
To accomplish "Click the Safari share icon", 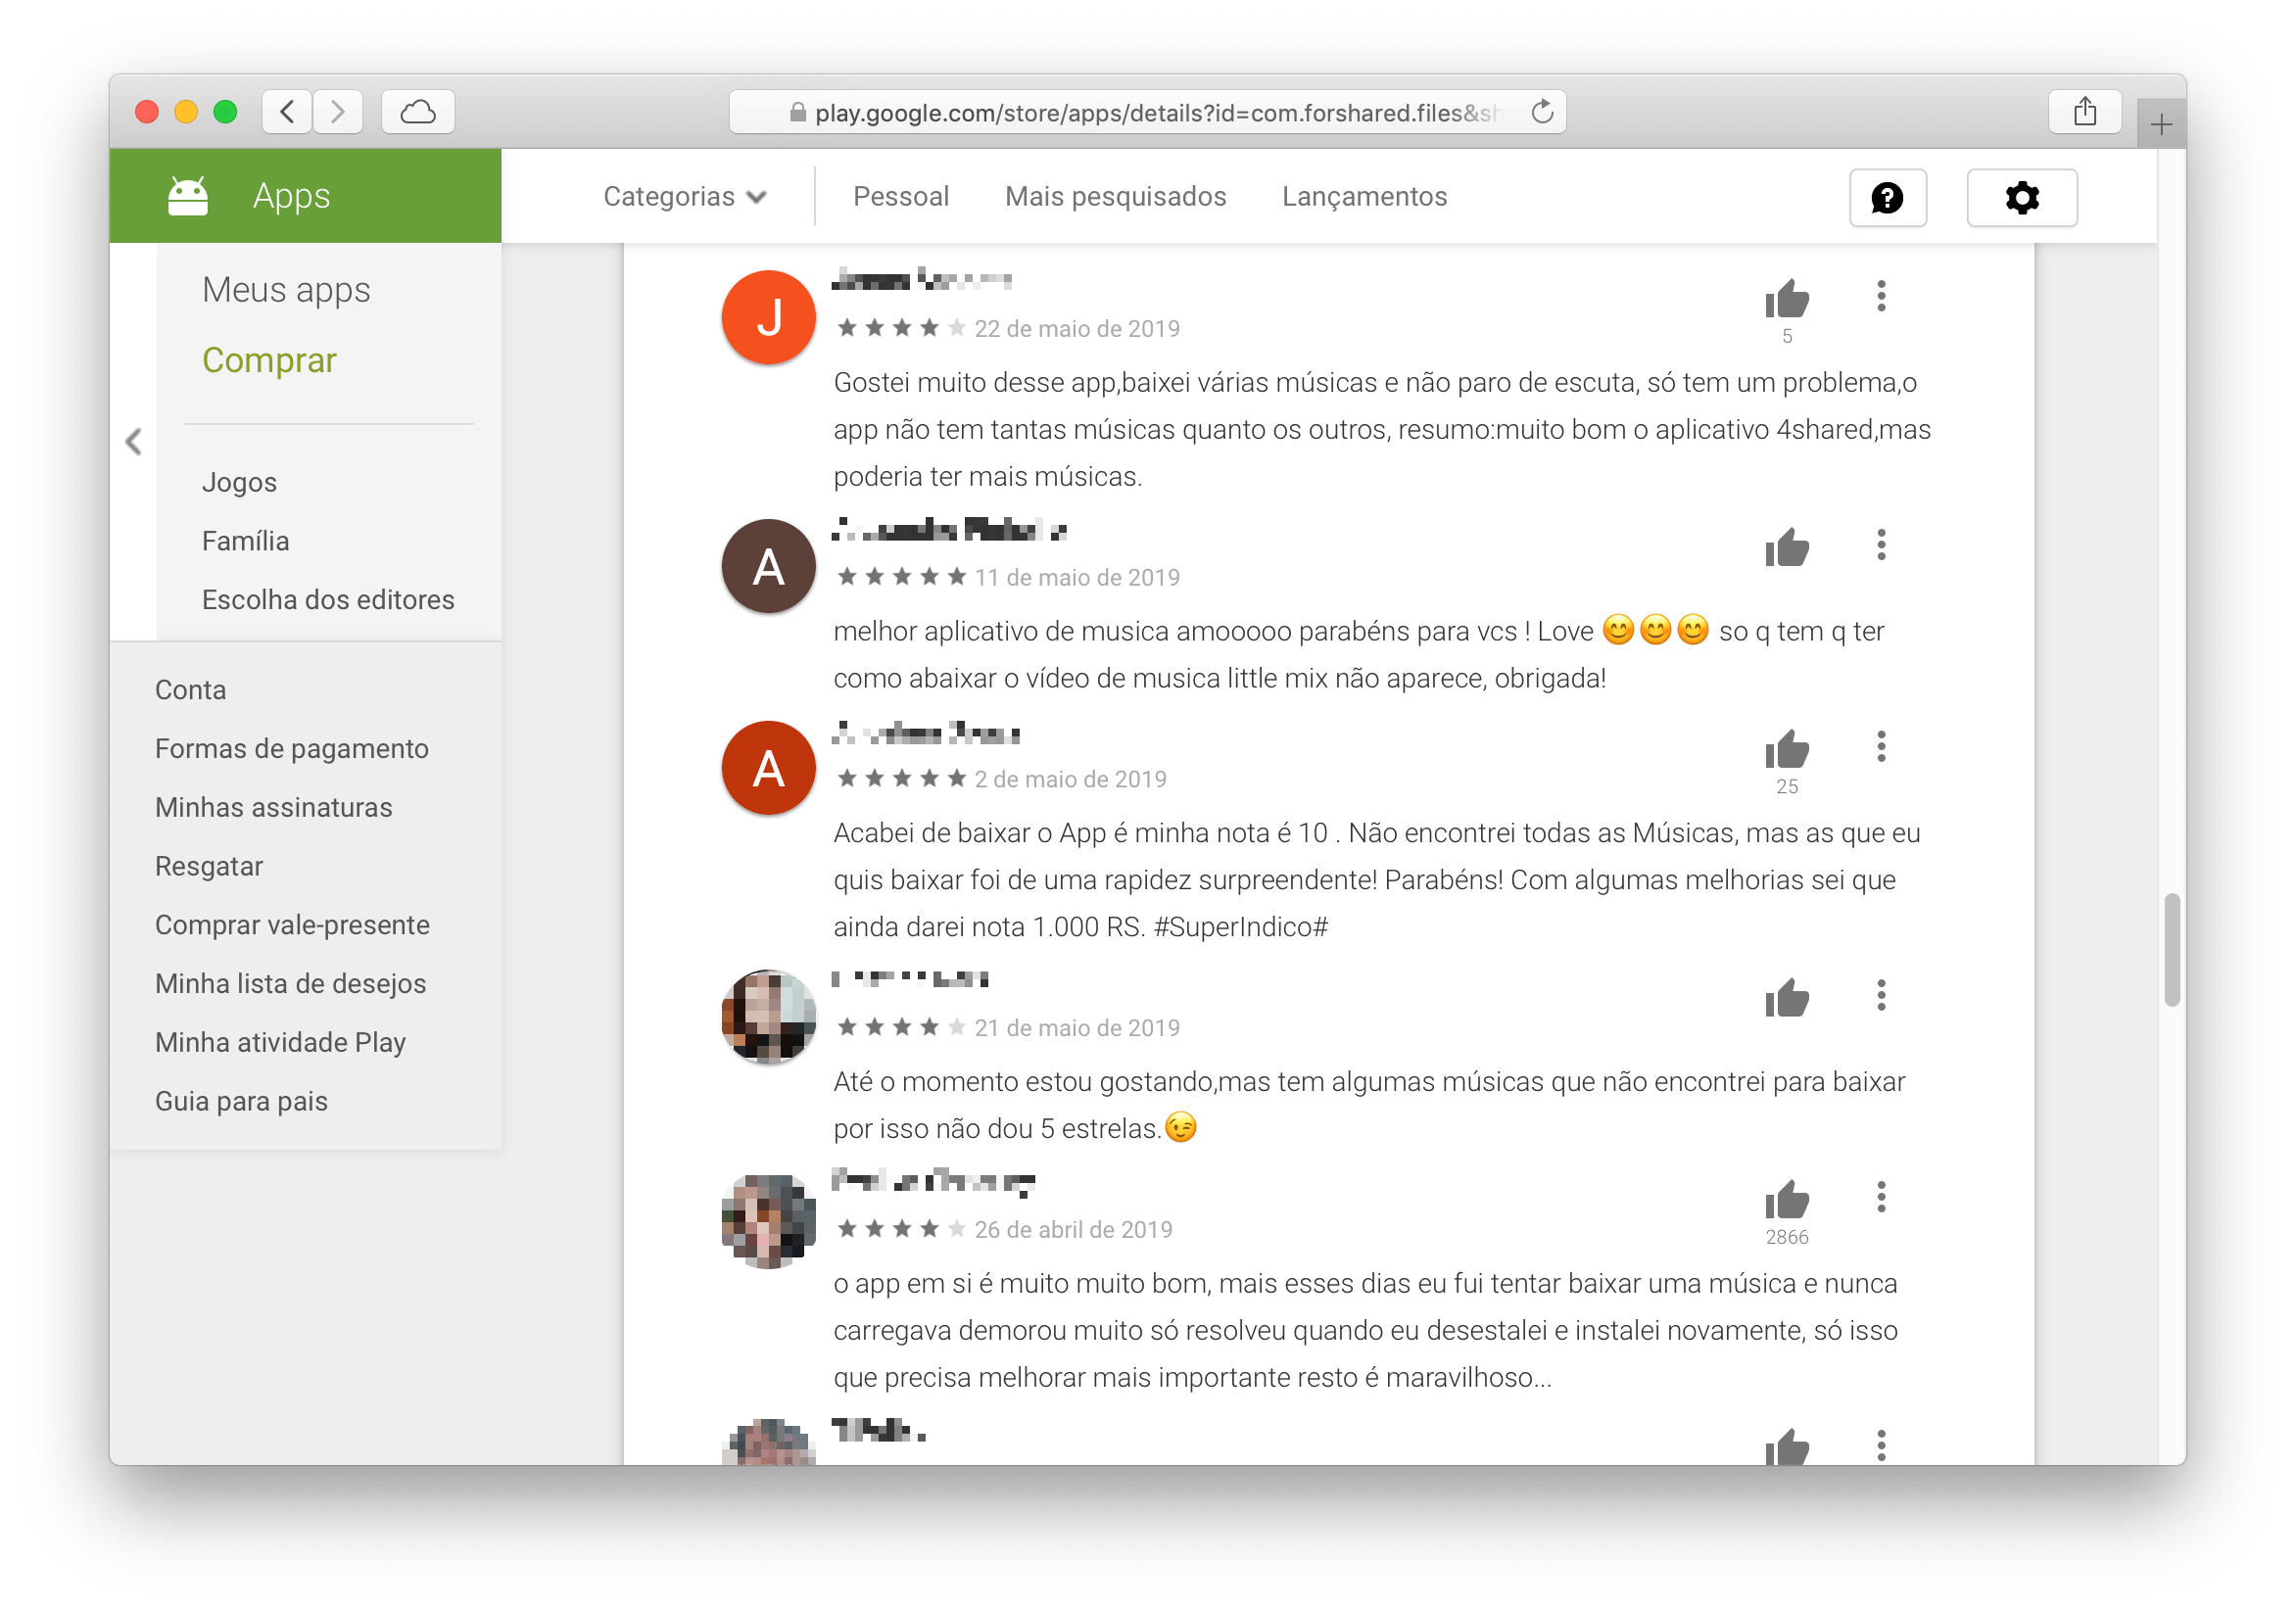I will [x=2084, y=111].
